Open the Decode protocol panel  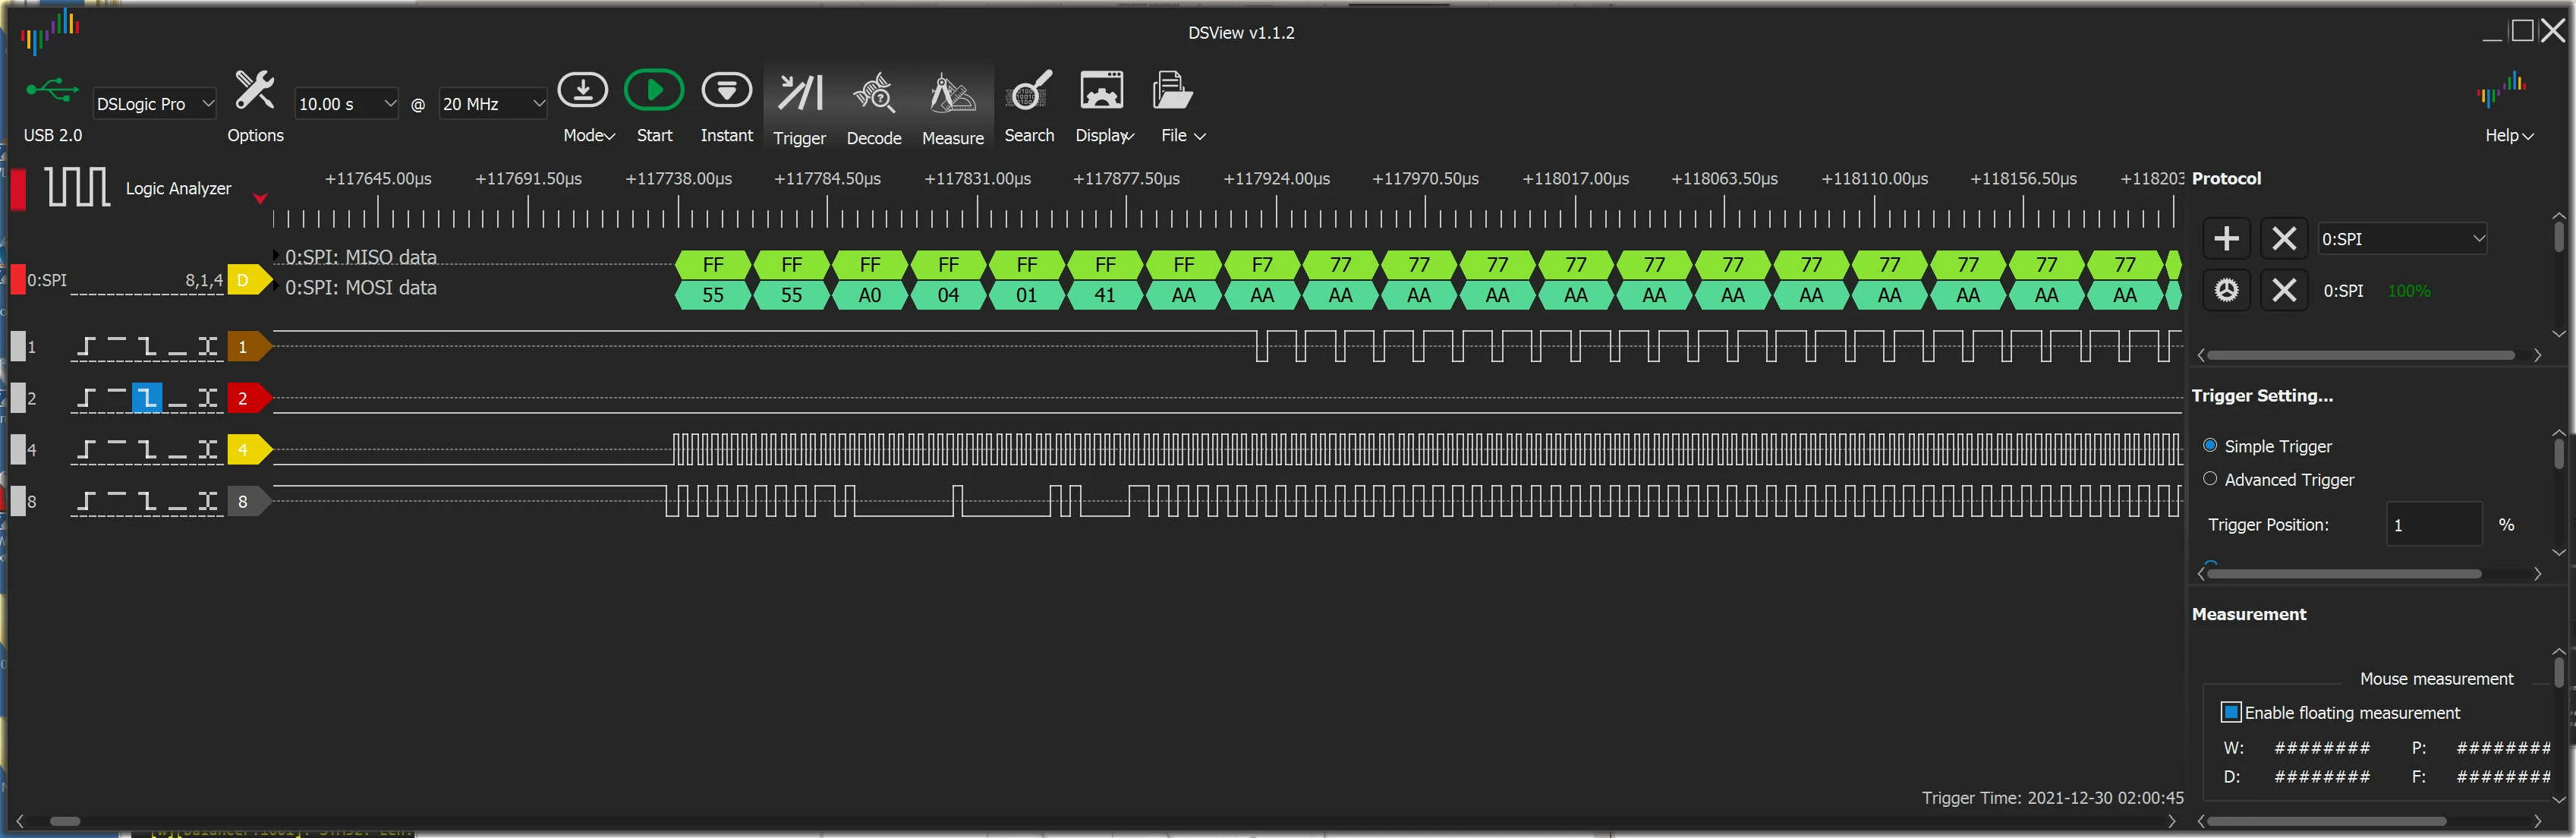coord(874,108)
